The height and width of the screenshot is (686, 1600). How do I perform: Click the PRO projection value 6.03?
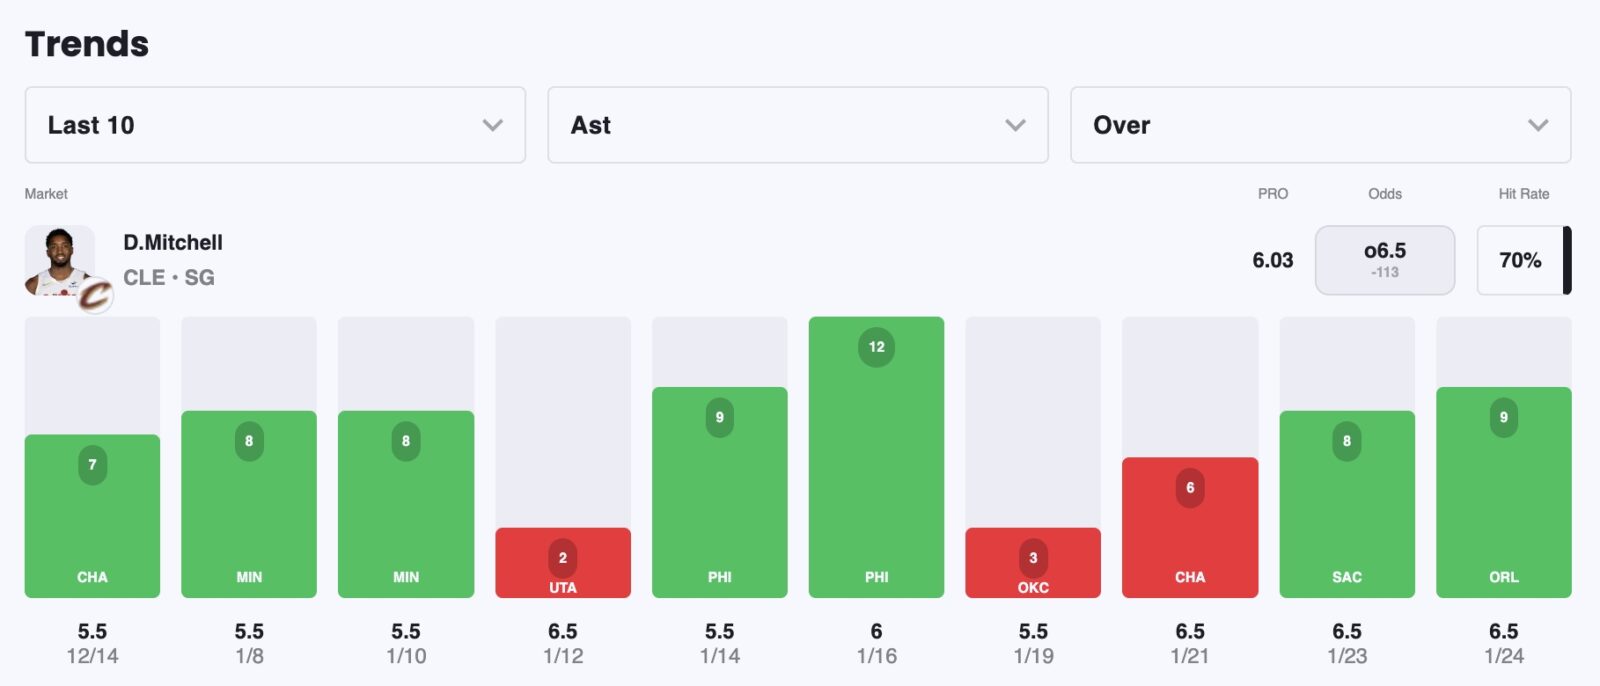coord(1272,260)
